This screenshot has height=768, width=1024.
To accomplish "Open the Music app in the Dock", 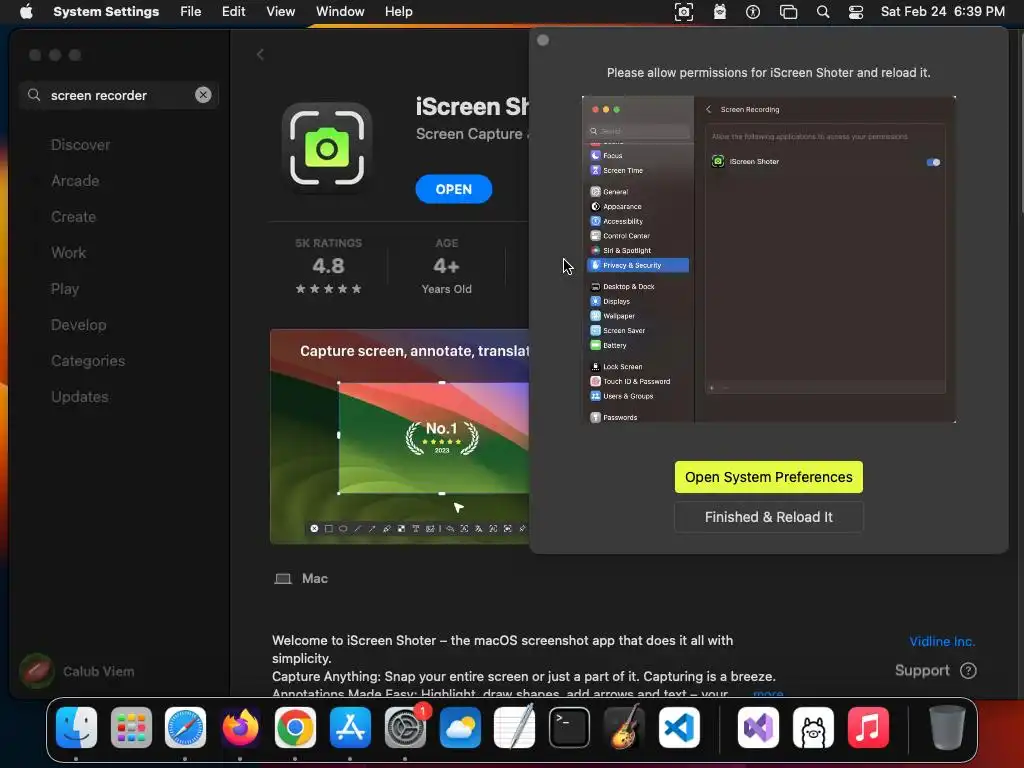I will (868, 727).
